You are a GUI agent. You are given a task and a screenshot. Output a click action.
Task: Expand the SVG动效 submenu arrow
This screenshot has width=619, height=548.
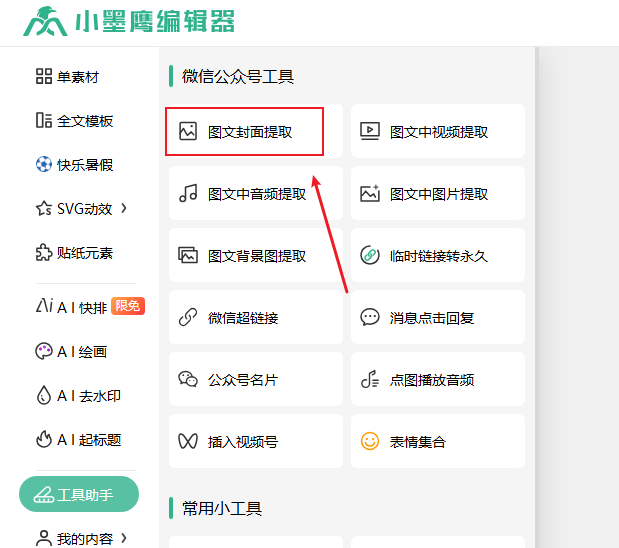124,208
